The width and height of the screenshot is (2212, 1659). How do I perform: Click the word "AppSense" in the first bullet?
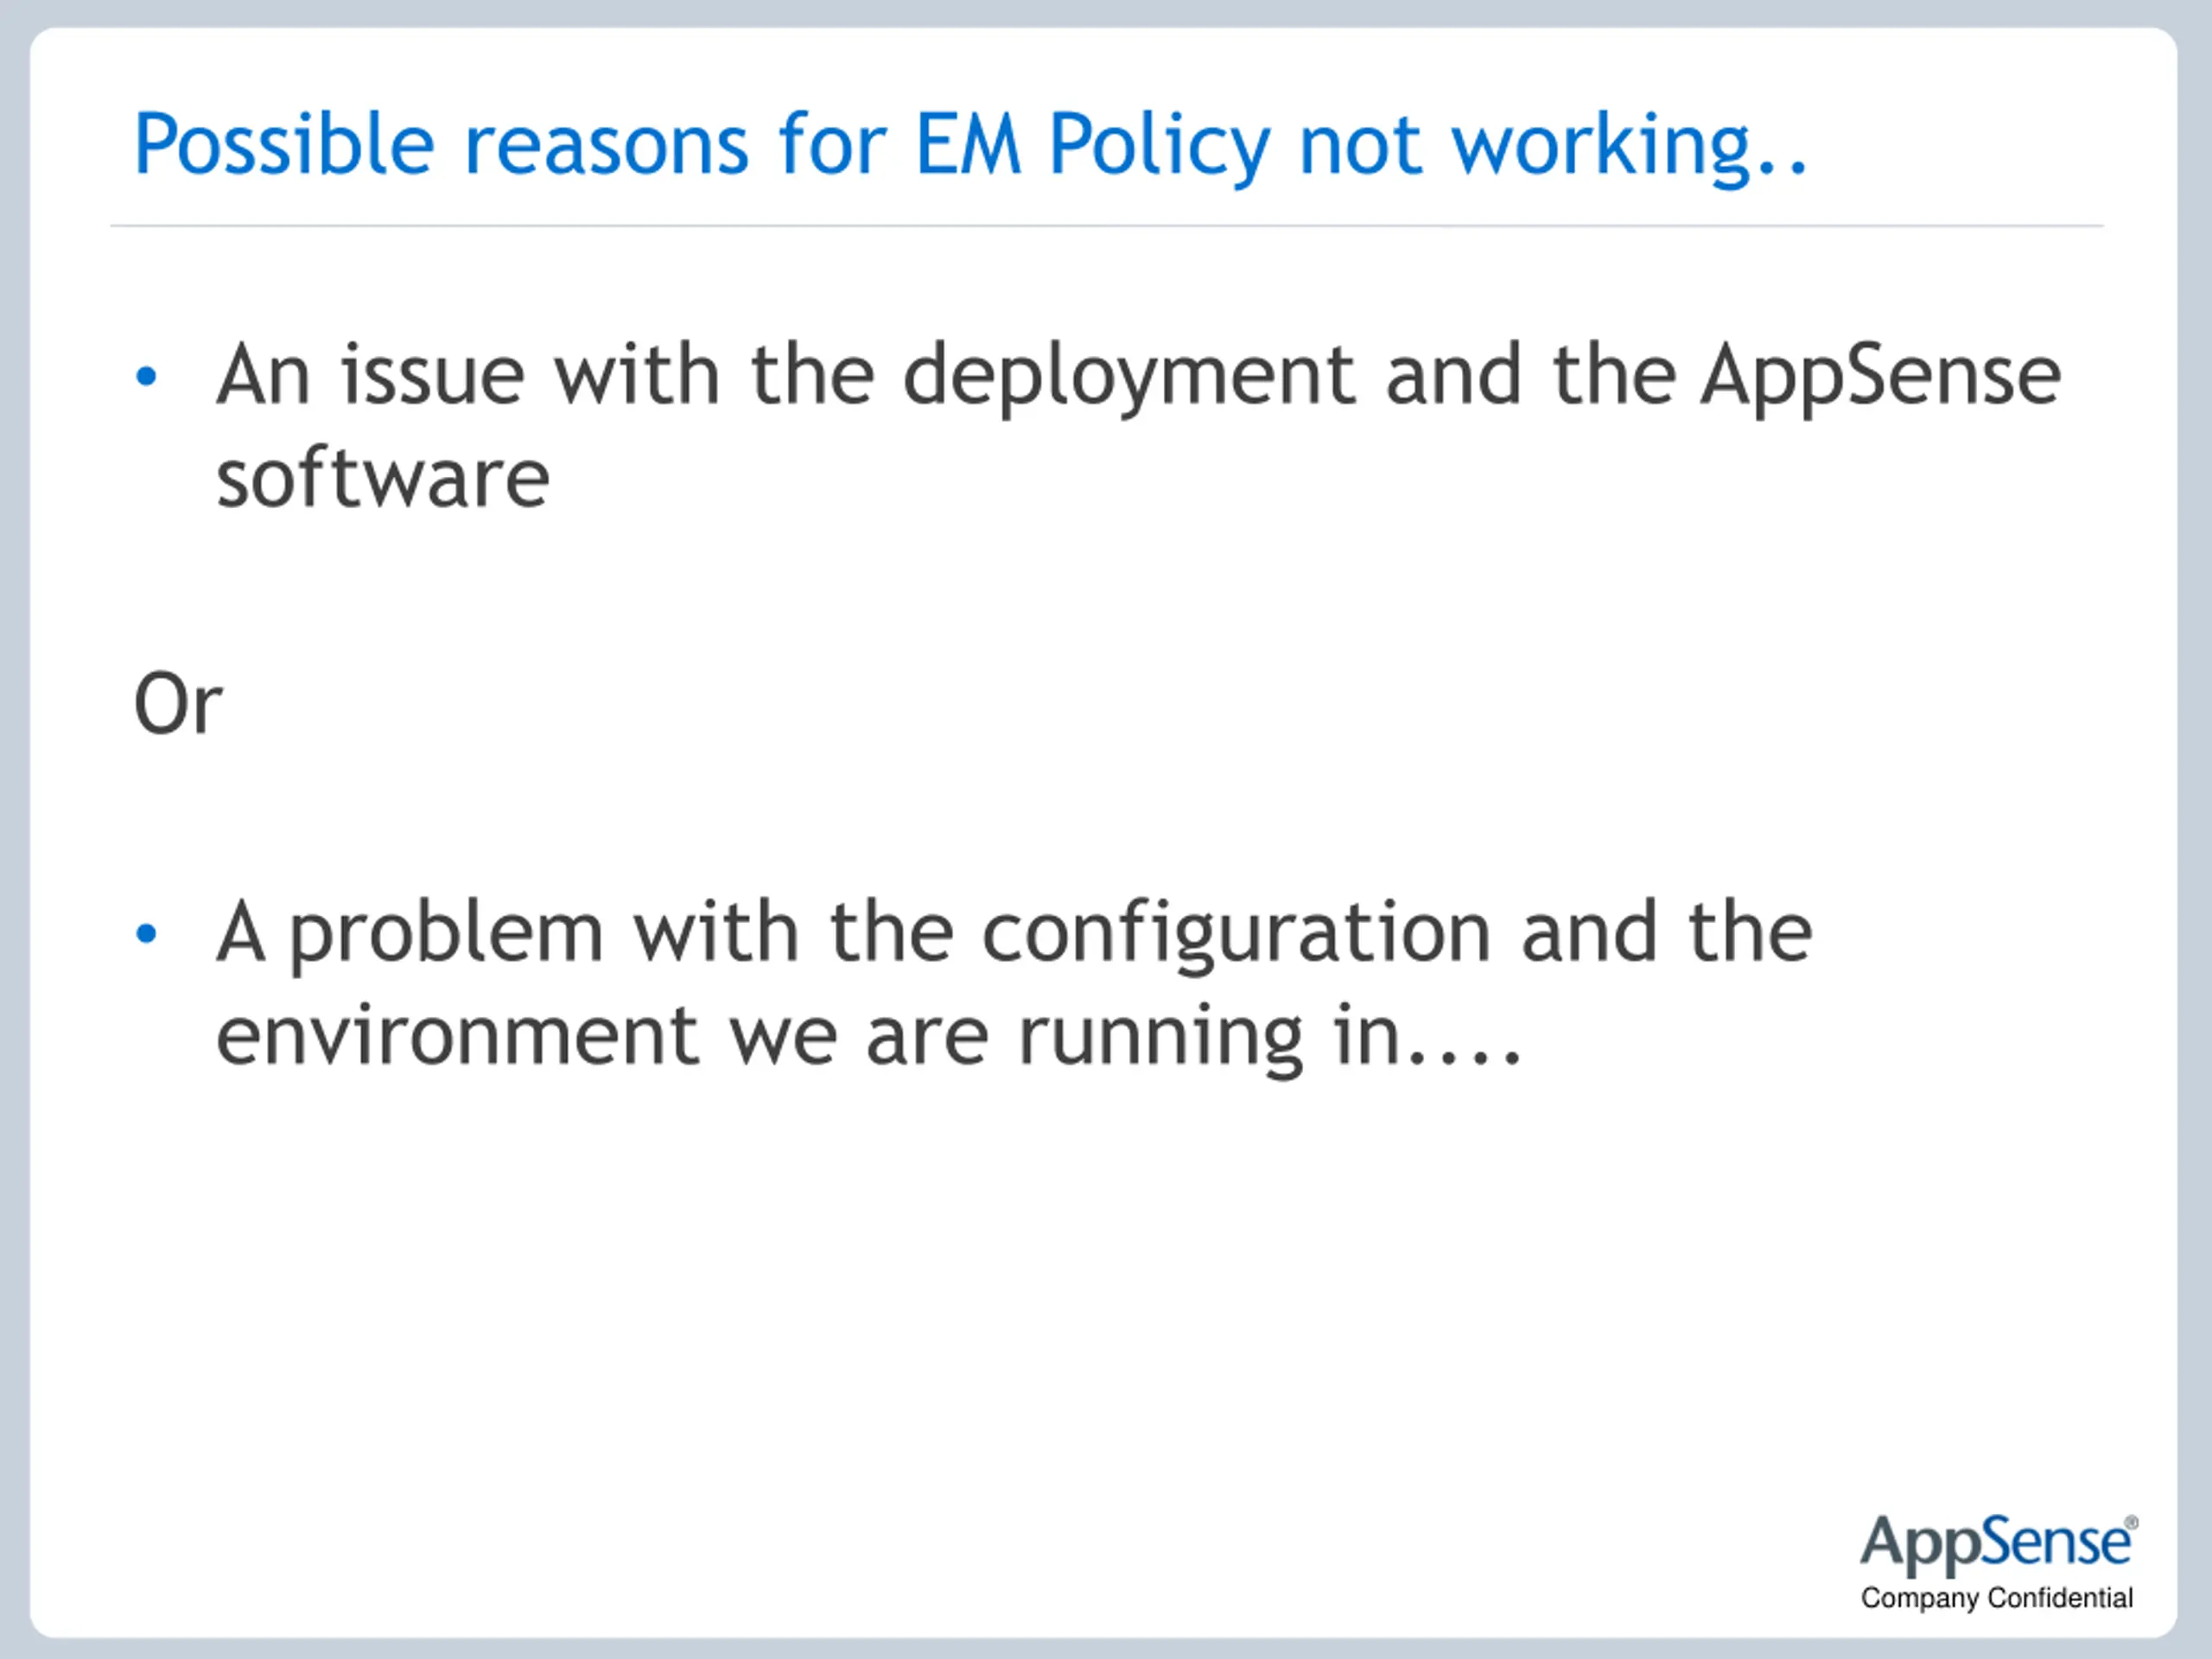1881,378
